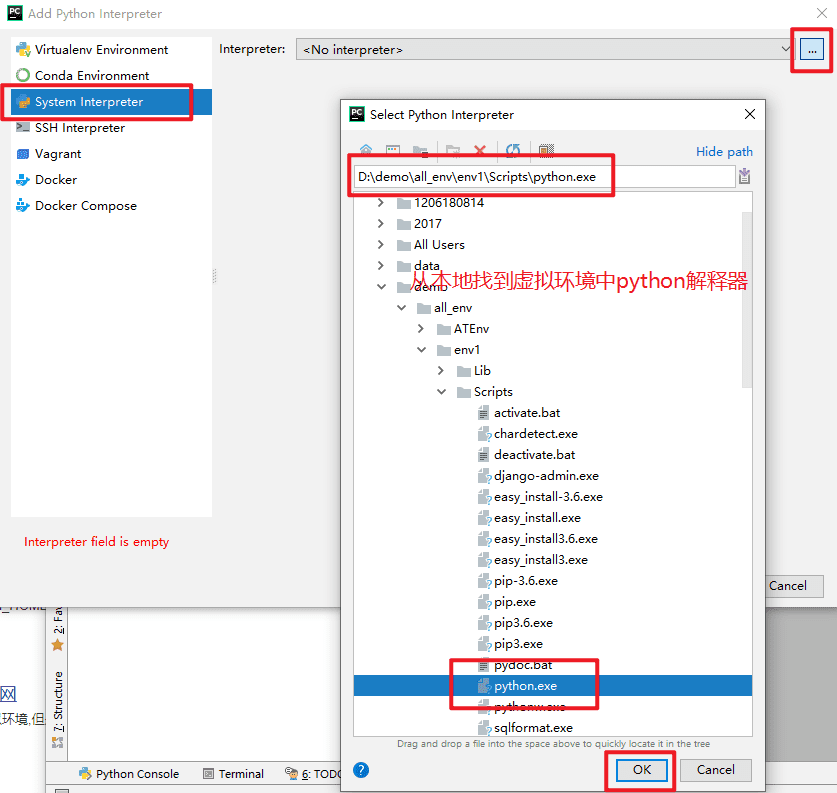Expand the data folder

click(381, 266)
